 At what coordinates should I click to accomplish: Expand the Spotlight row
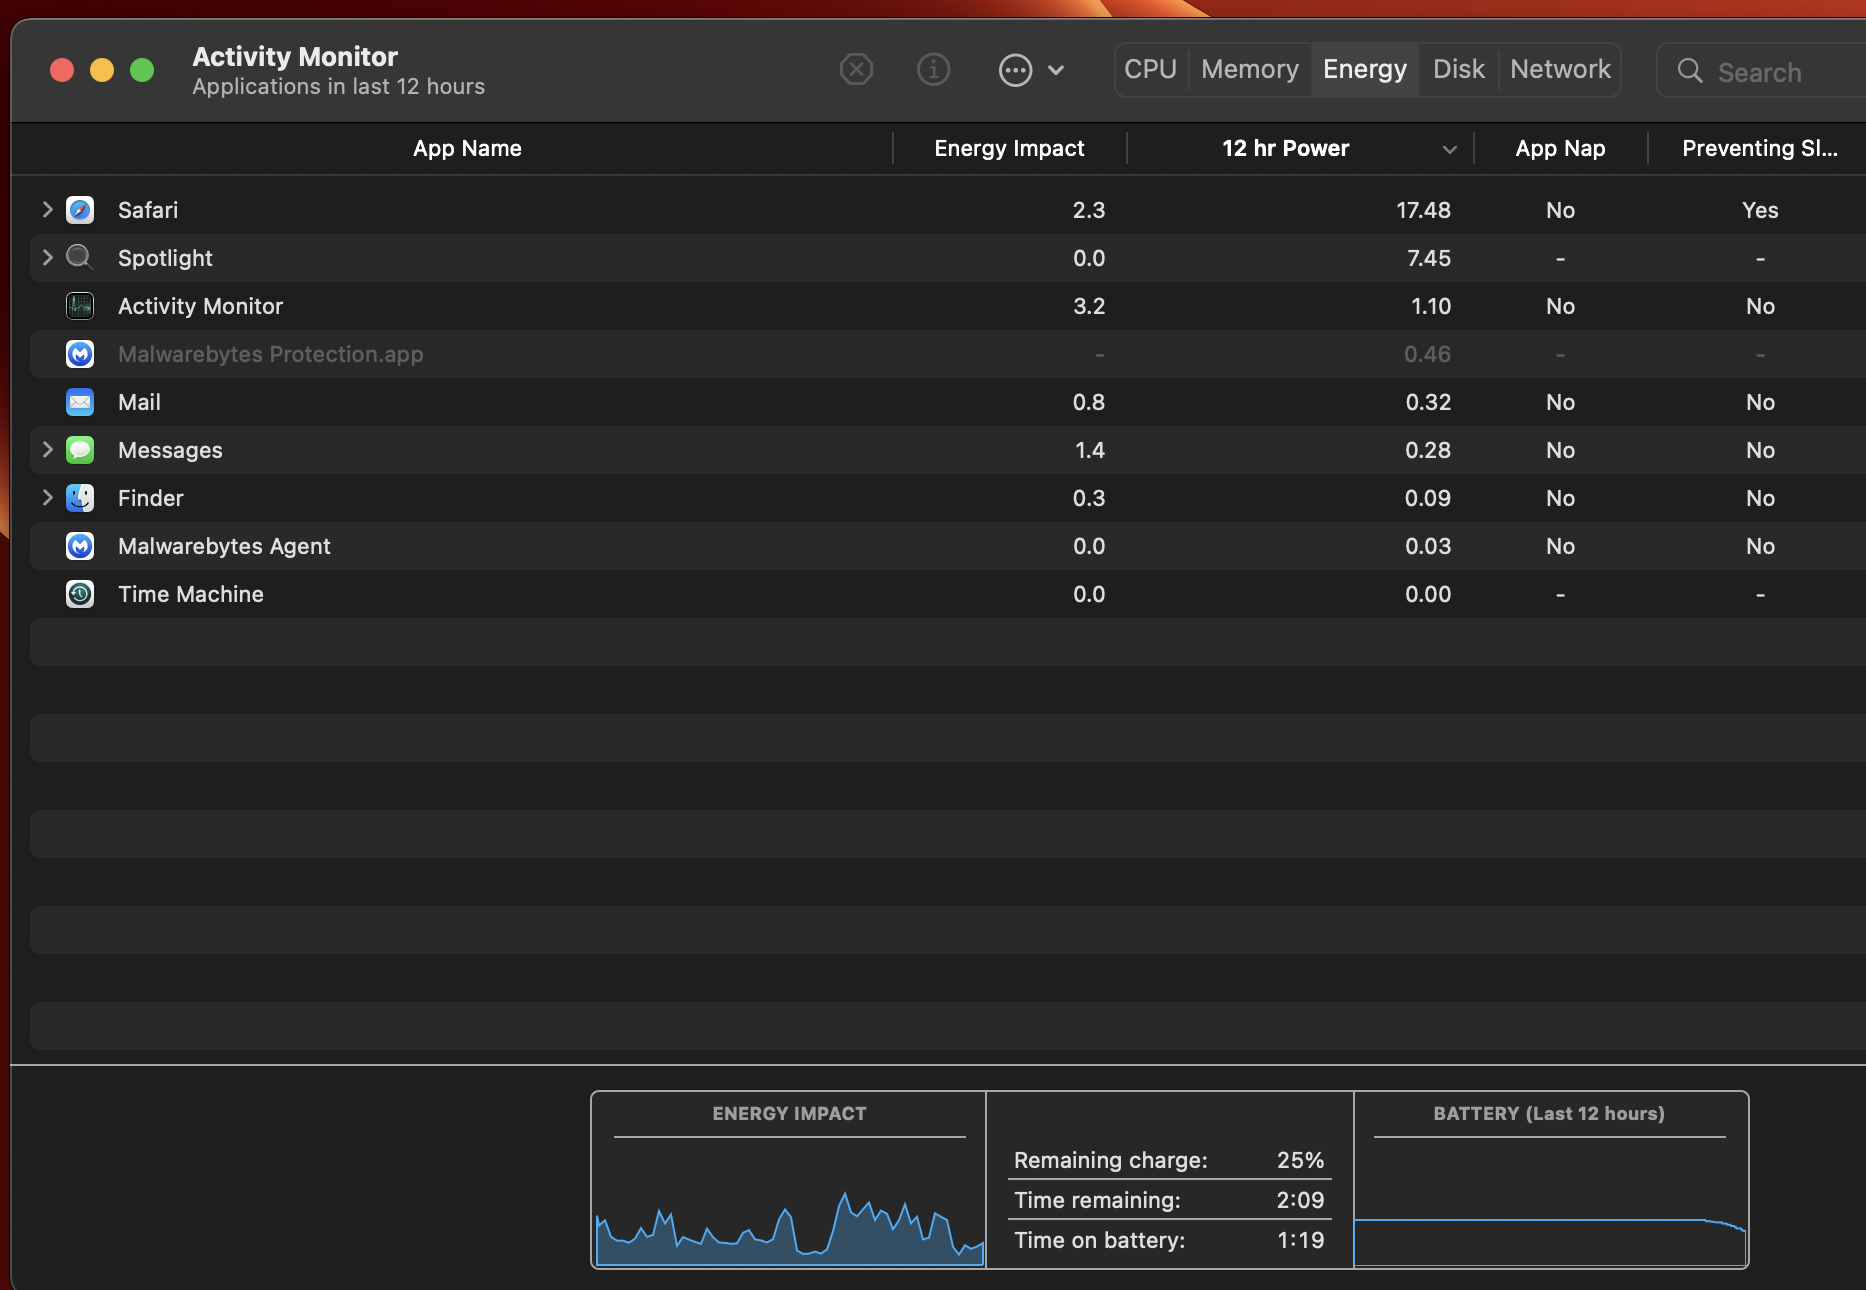(47, 257)
